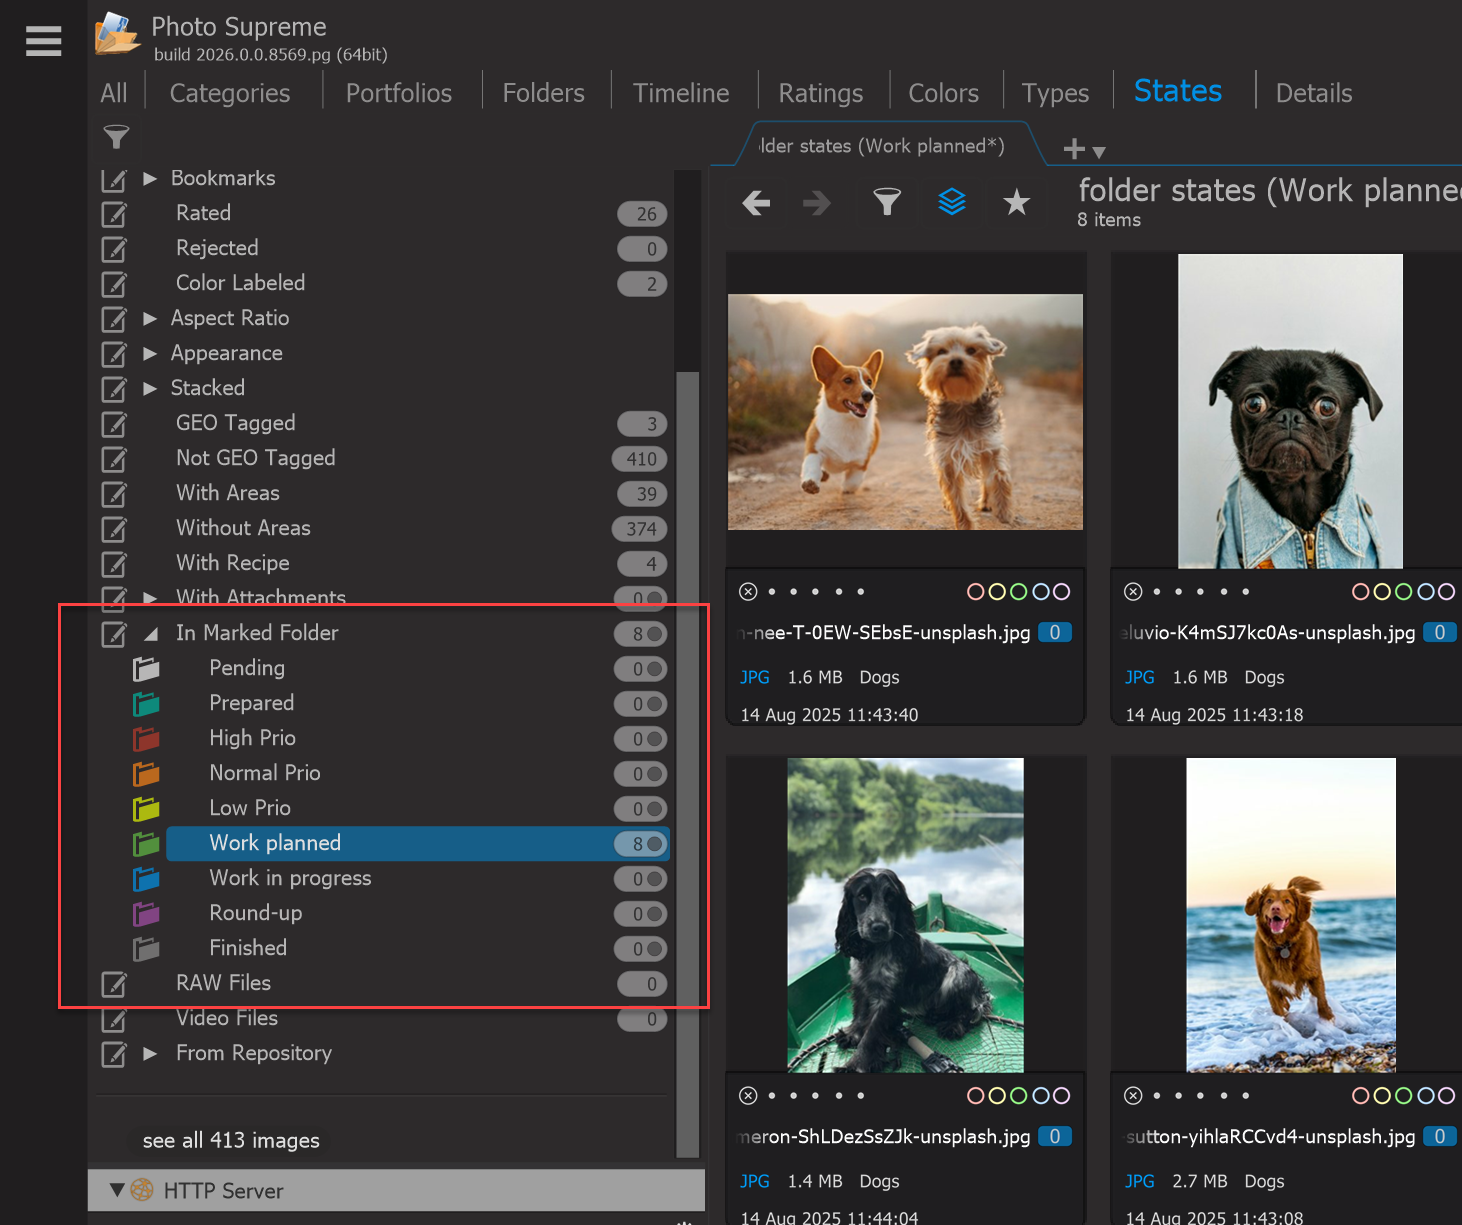The width and height of the screenshot is (1462, 1225).
Task: Clear rating on the corgi photo
Action: click(748, 592)
